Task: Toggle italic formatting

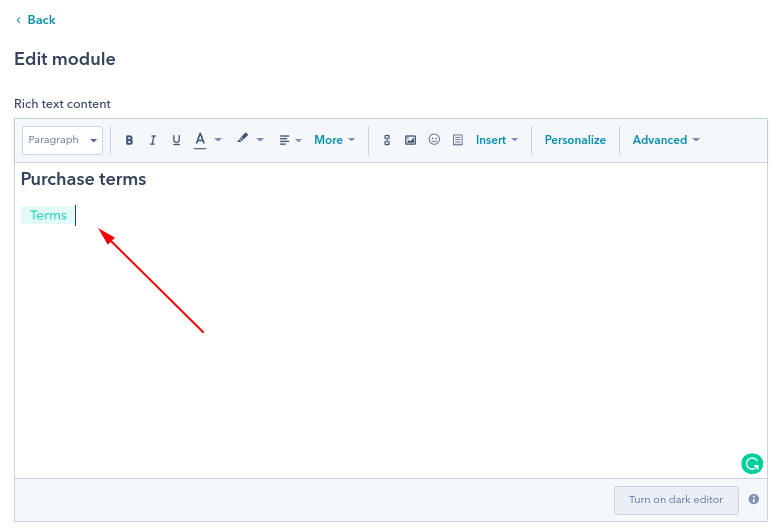Action: (153, 141)
